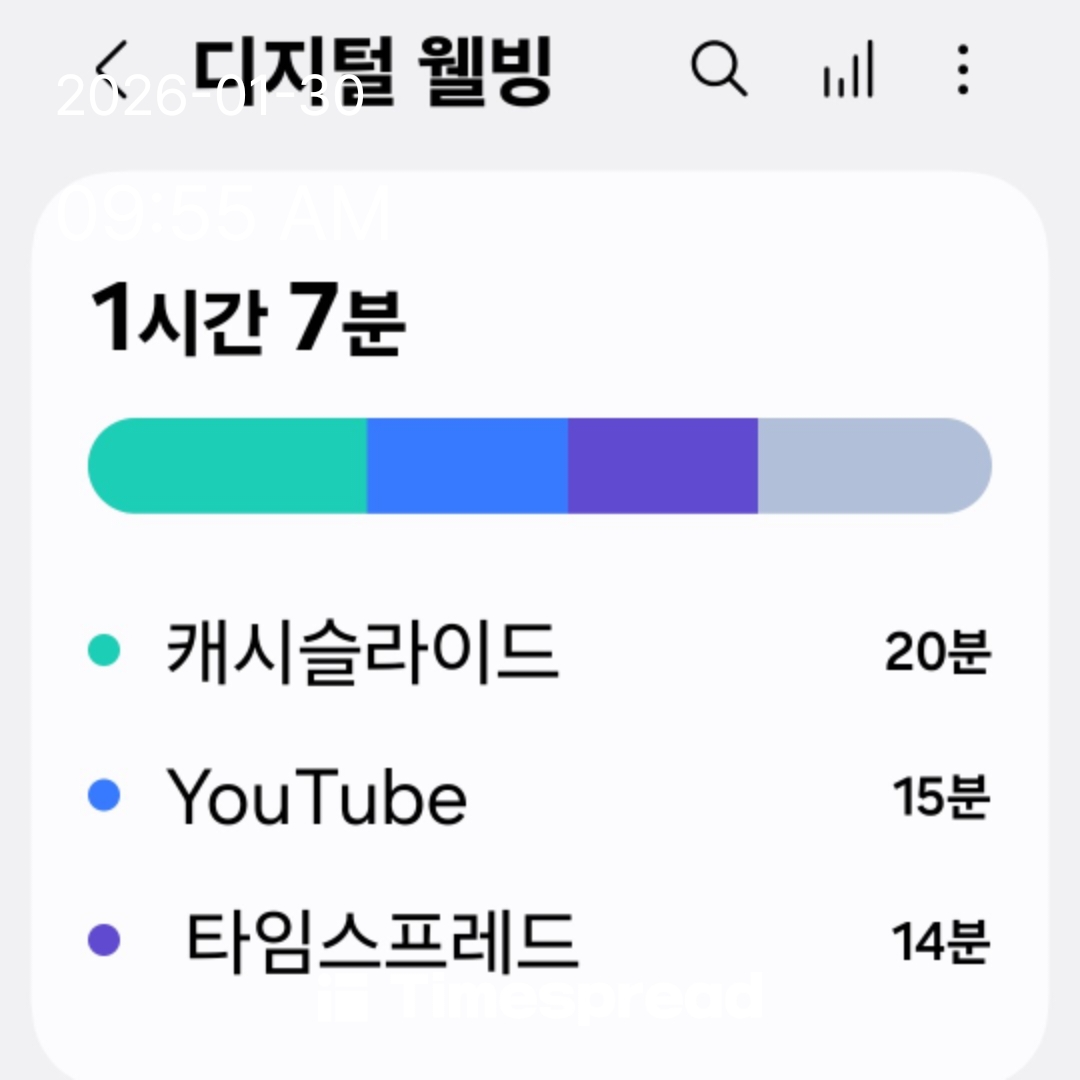This screenshot has height=1080, width=1080.
Task: Open the usage statistics bar-chart icon
Action: pyautogui.click(x=848, y=70)
